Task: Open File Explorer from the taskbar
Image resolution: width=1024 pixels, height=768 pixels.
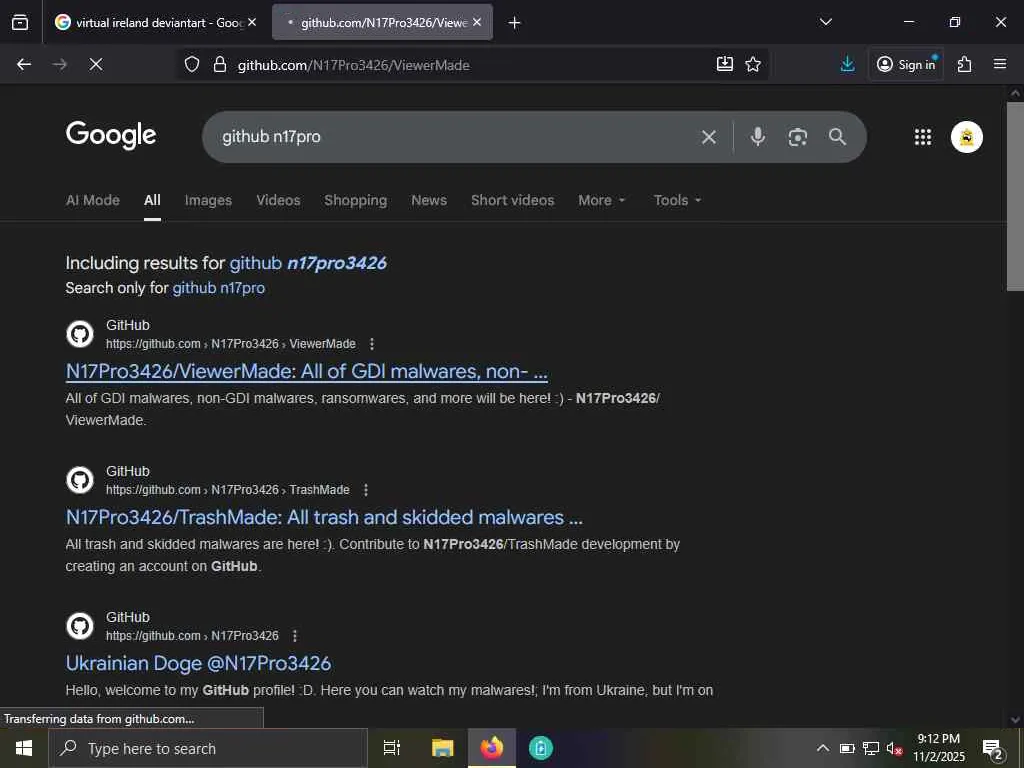Action: point(442,748)
